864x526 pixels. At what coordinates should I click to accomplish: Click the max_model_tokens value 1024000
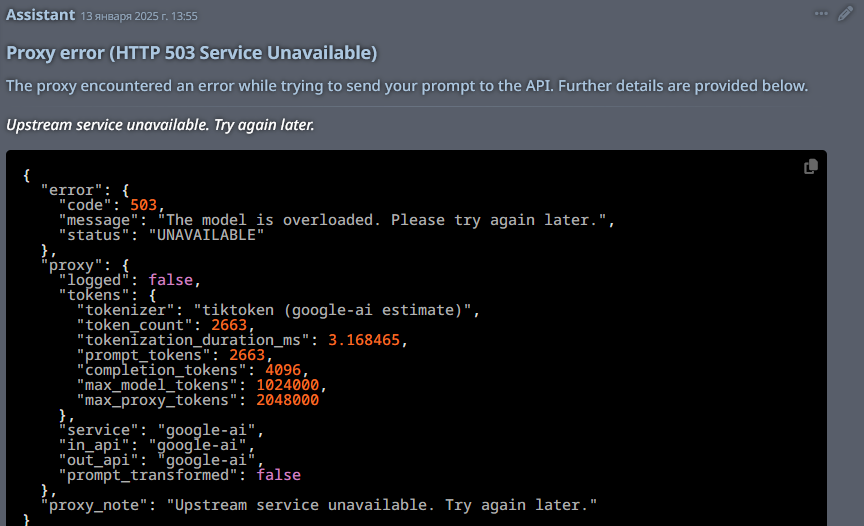288,384
